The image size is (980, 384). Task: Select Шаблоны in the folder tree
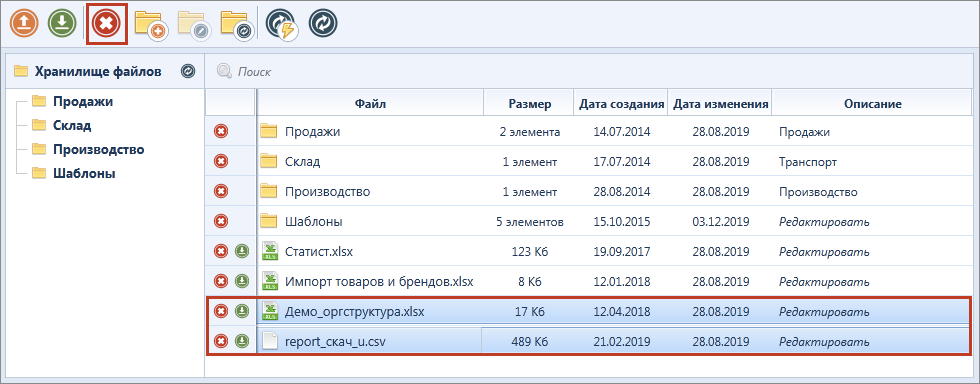pyautogui.click(x=84, y=174)
